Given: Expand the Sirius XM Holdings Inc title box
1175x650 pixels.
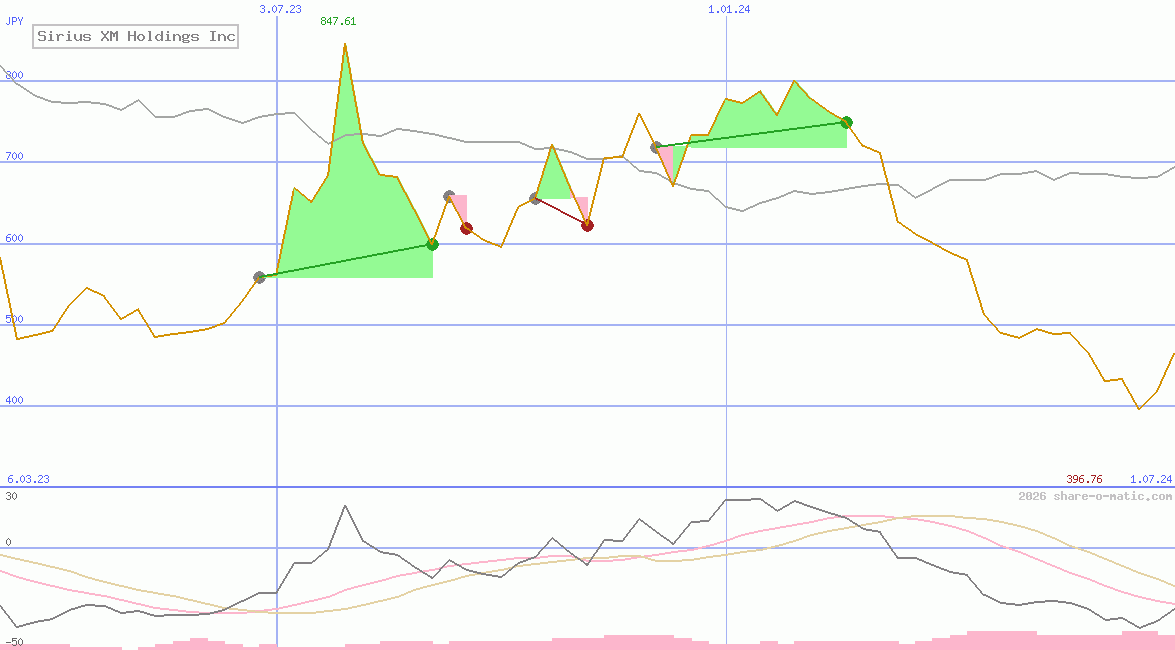Looking at the screenshot, I should pyautogui.click(x=135, y=36).
